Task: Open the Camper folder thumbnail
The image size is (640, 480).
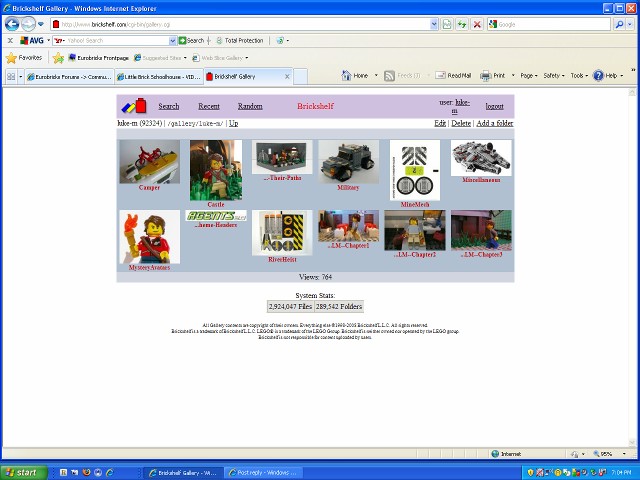Action: (x=149, y=162)
